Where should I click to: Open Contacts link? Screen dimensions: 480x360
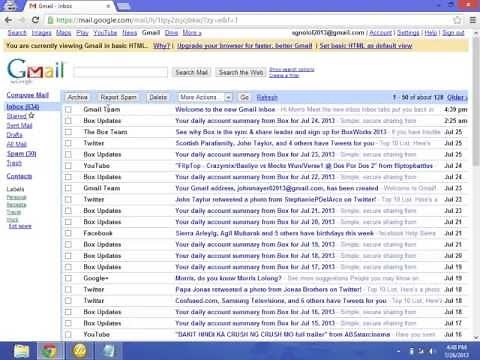[19, 176]
